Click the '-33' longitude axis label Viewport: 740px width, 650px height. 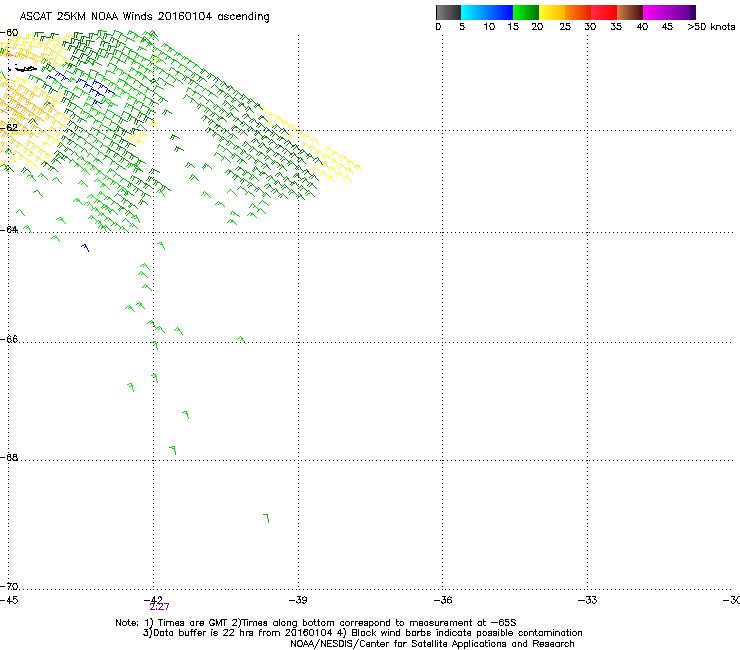pyautogui.click(x=587, y=600)
